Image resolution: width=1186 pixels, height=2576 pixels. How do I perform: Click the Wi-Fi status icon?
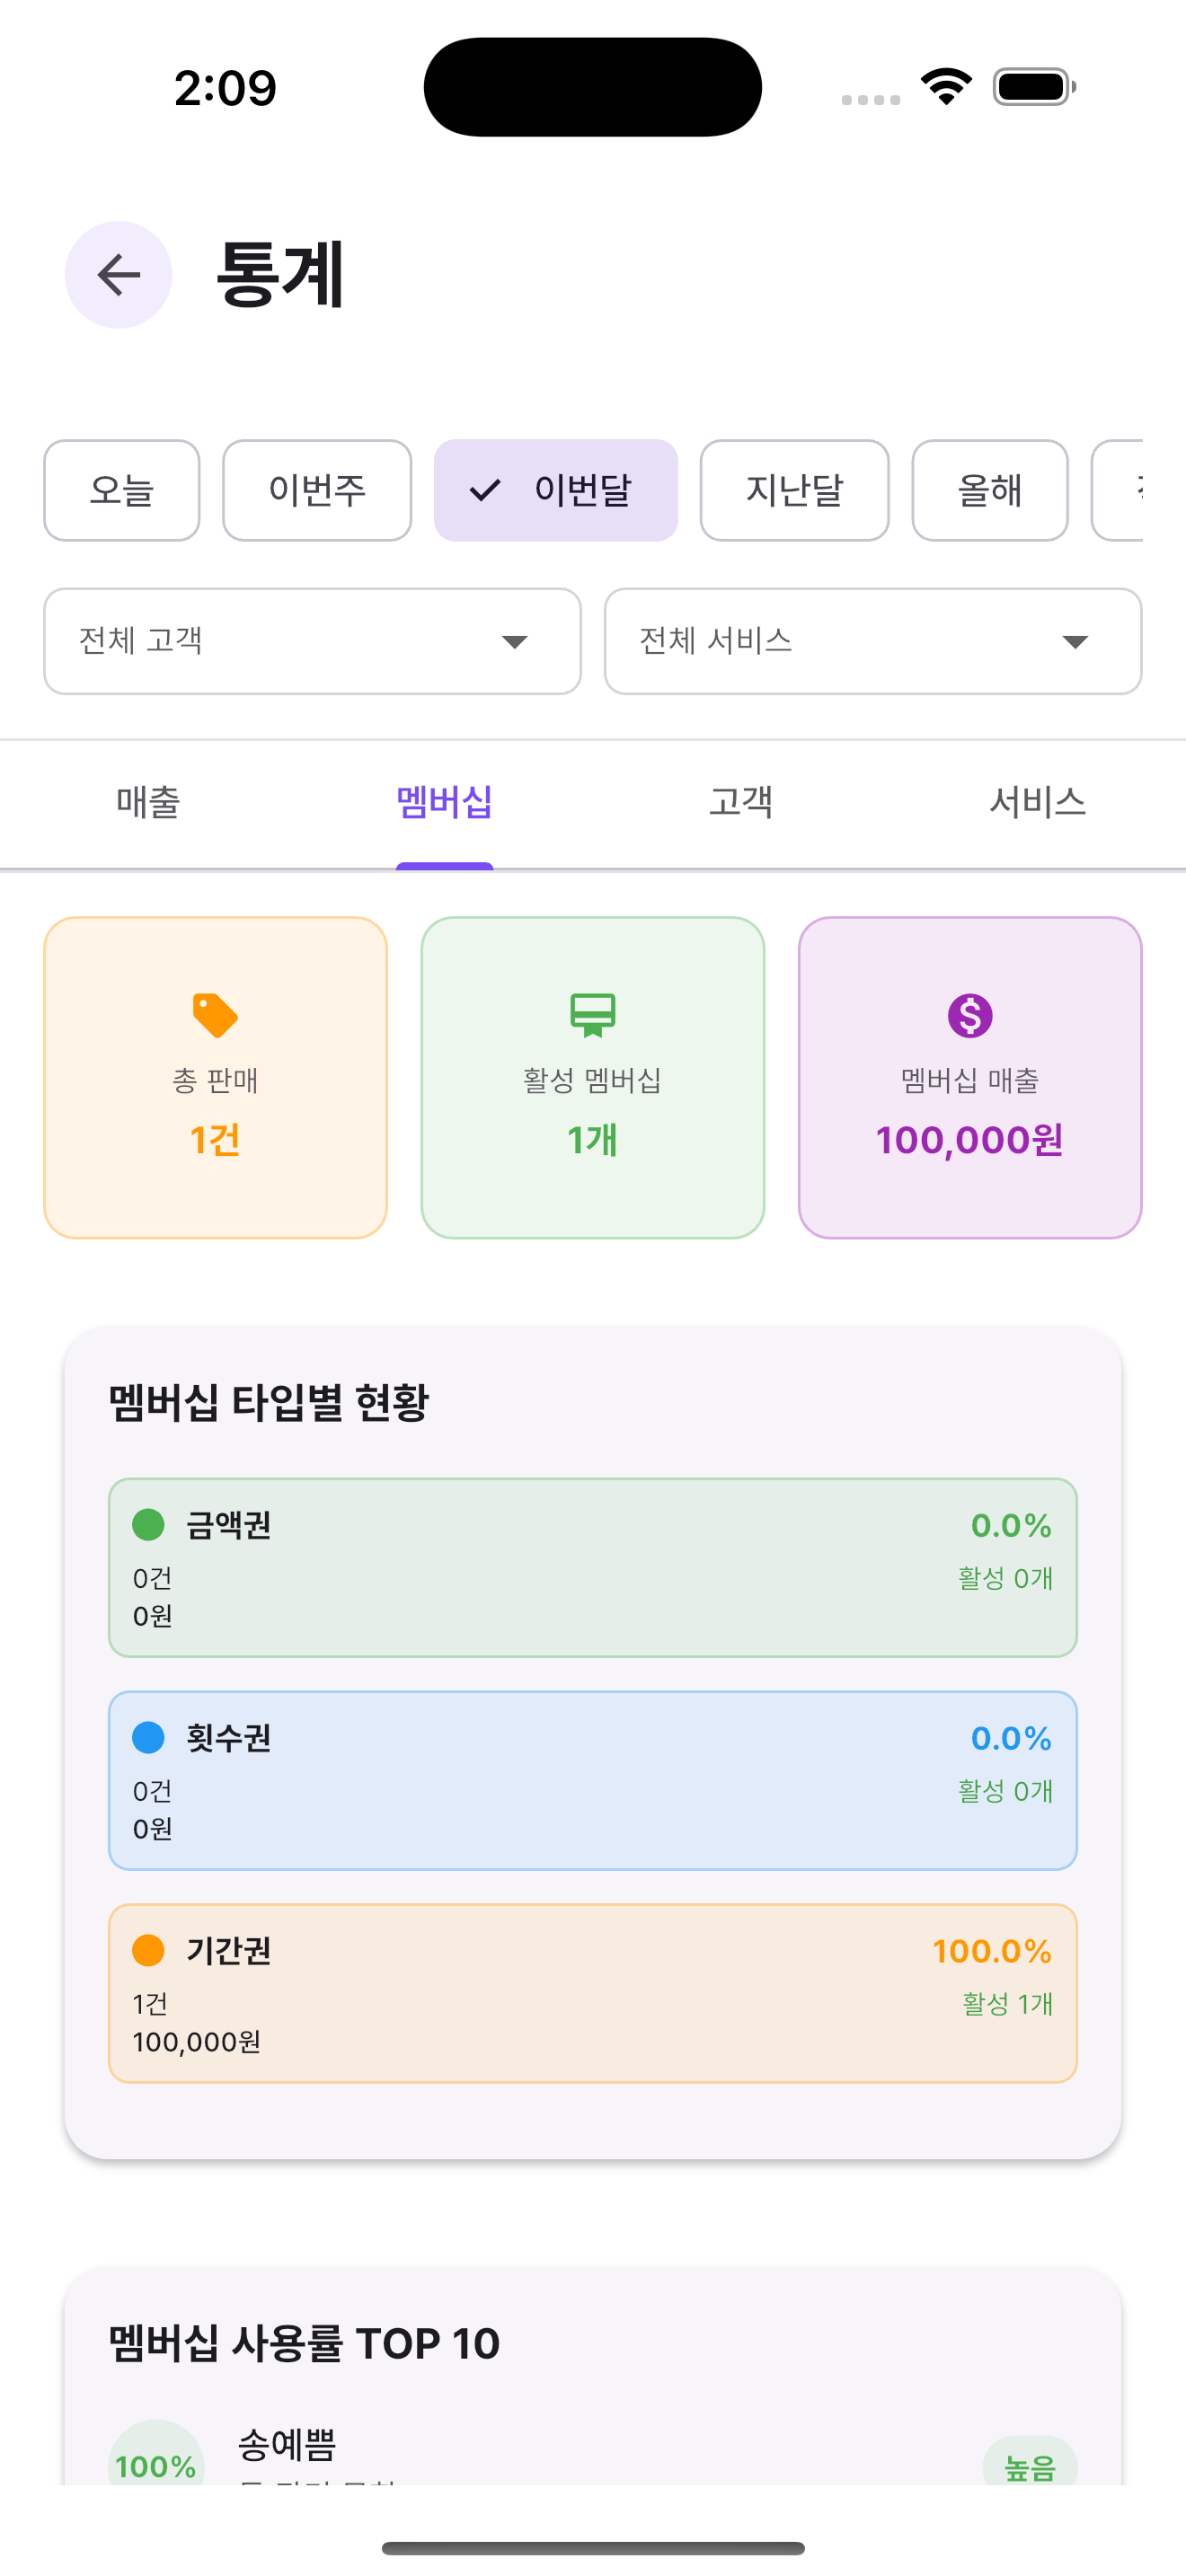coord(946,87)
